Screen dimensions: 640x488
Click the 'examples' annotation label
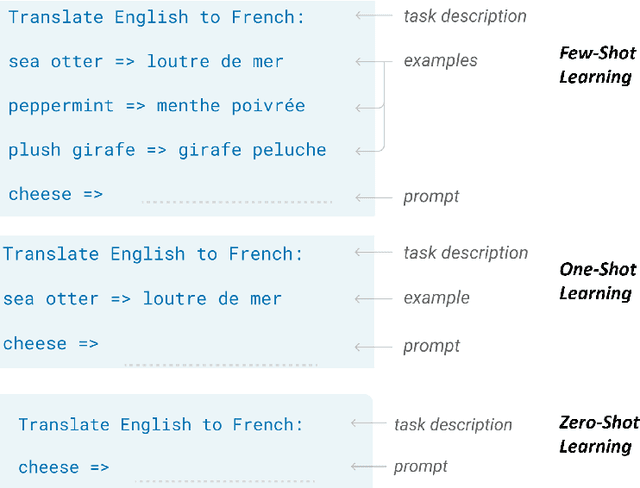point(440,61)
